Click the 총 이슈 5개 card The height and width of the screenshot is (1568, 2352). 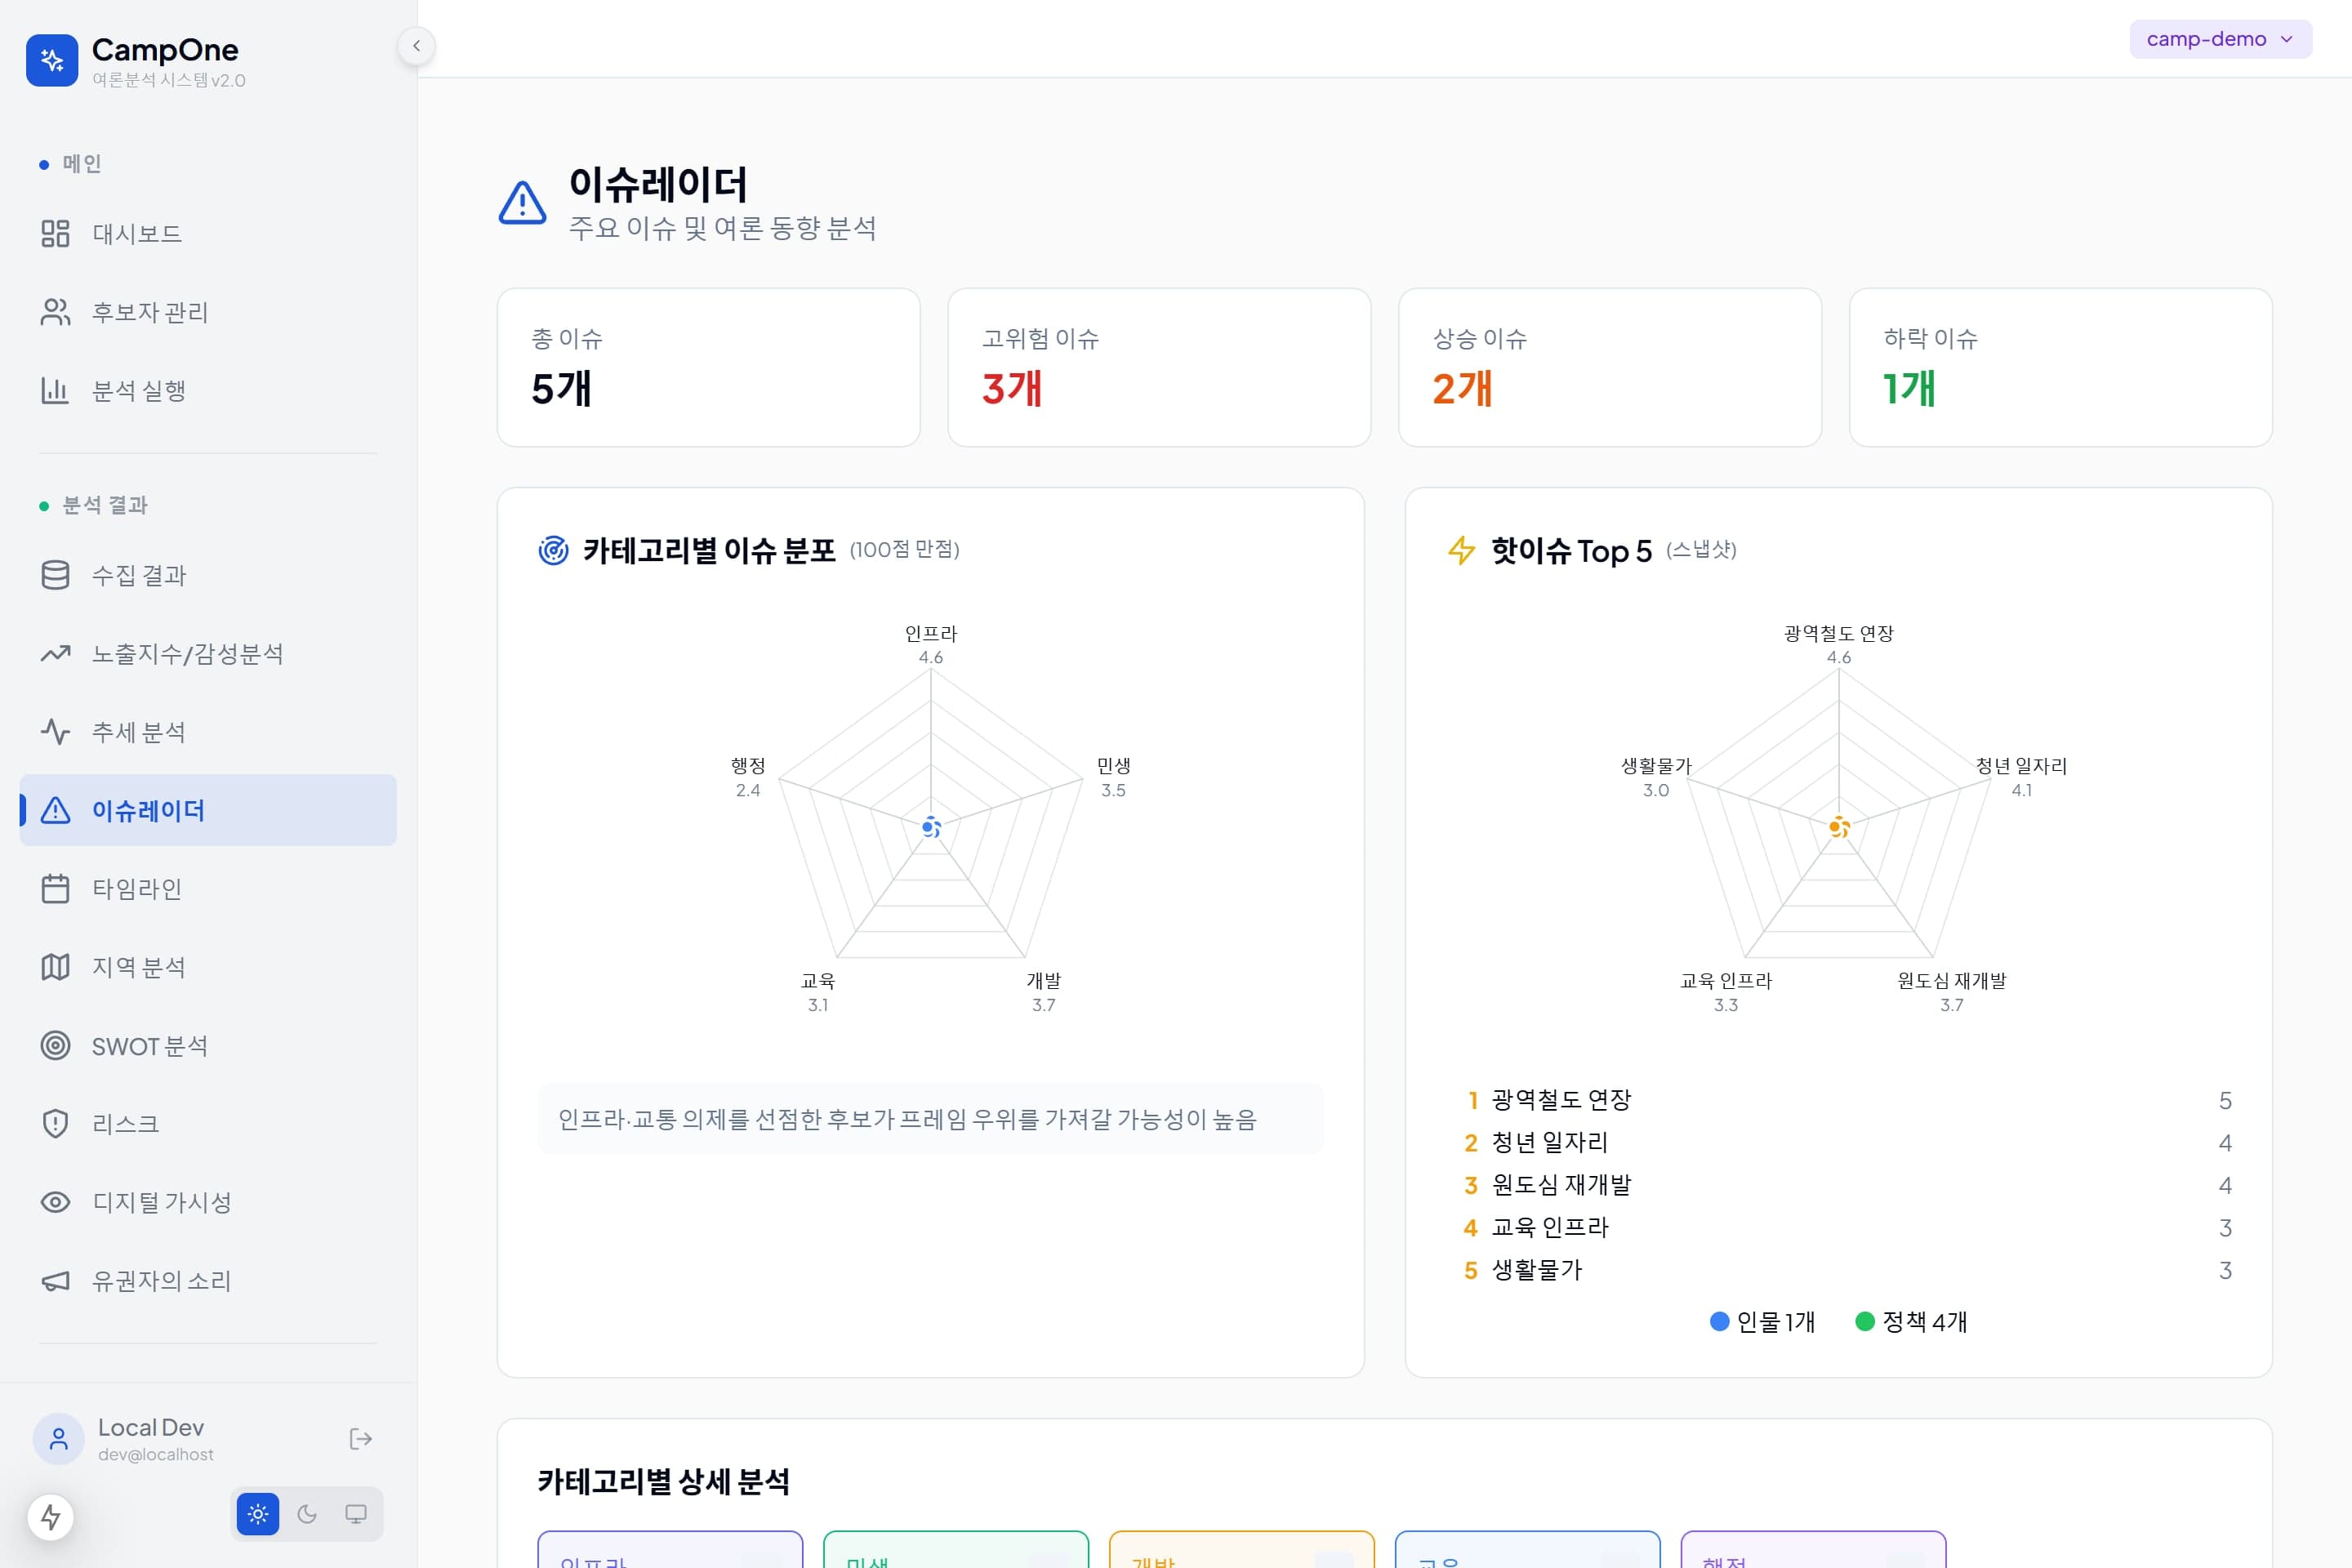pos(708,367)
